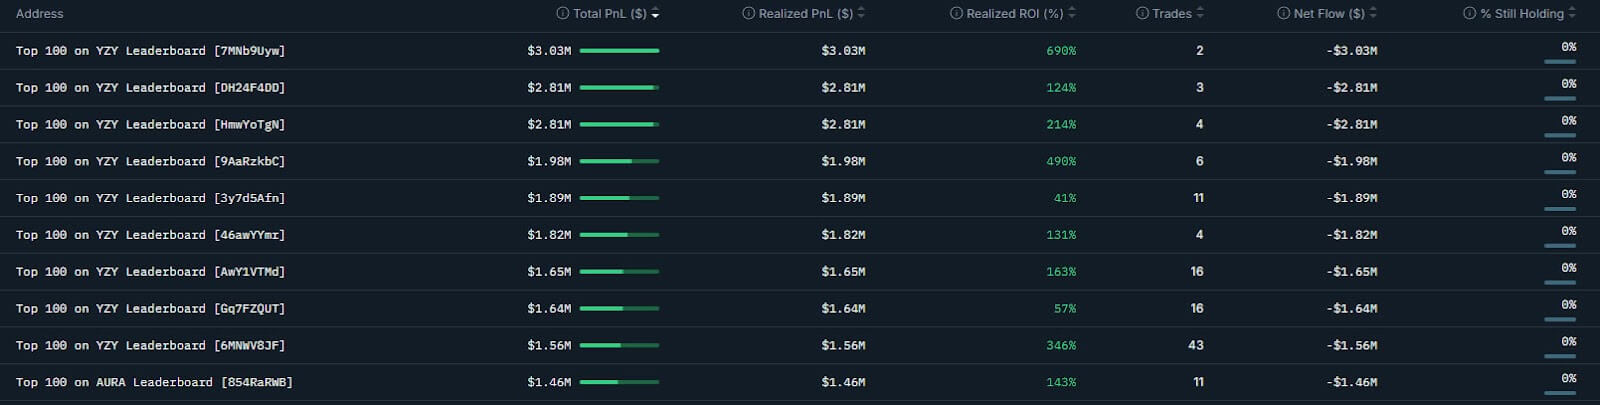Click the 0% still holding in [854RaRWB] row
The image size is (1600, 405).
[x=1569, y=379]
